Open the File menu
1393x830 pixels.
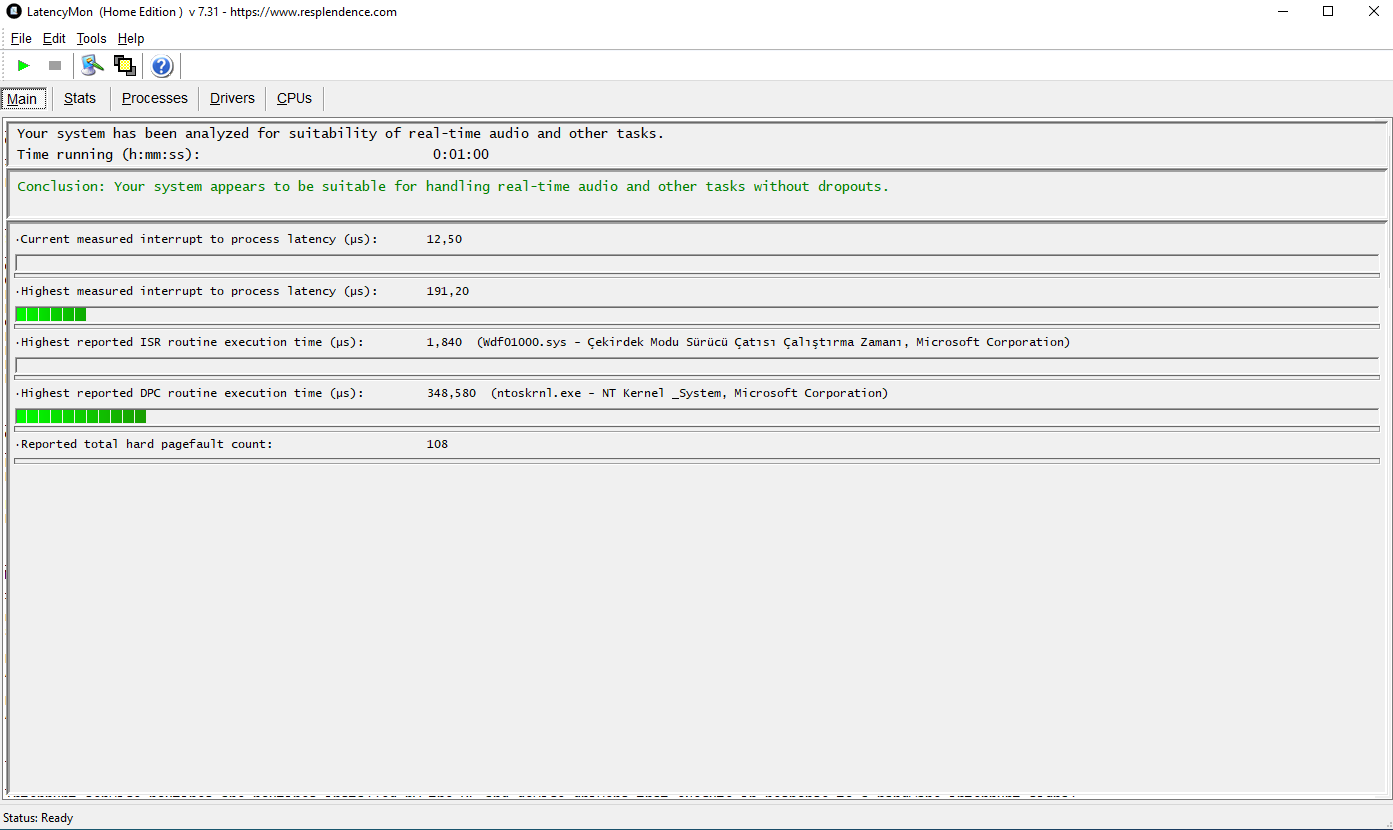tap(21, 39)
